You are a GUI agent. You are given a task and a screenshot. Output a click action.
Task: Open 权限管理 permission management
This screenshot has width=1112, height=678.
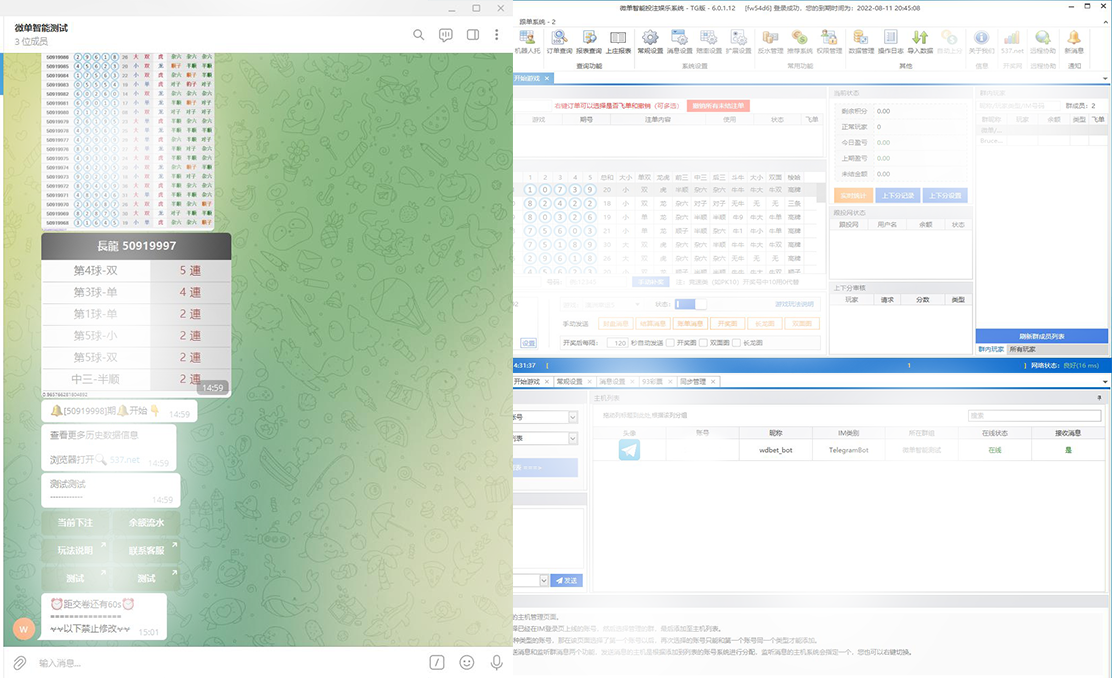click(829, 42)
